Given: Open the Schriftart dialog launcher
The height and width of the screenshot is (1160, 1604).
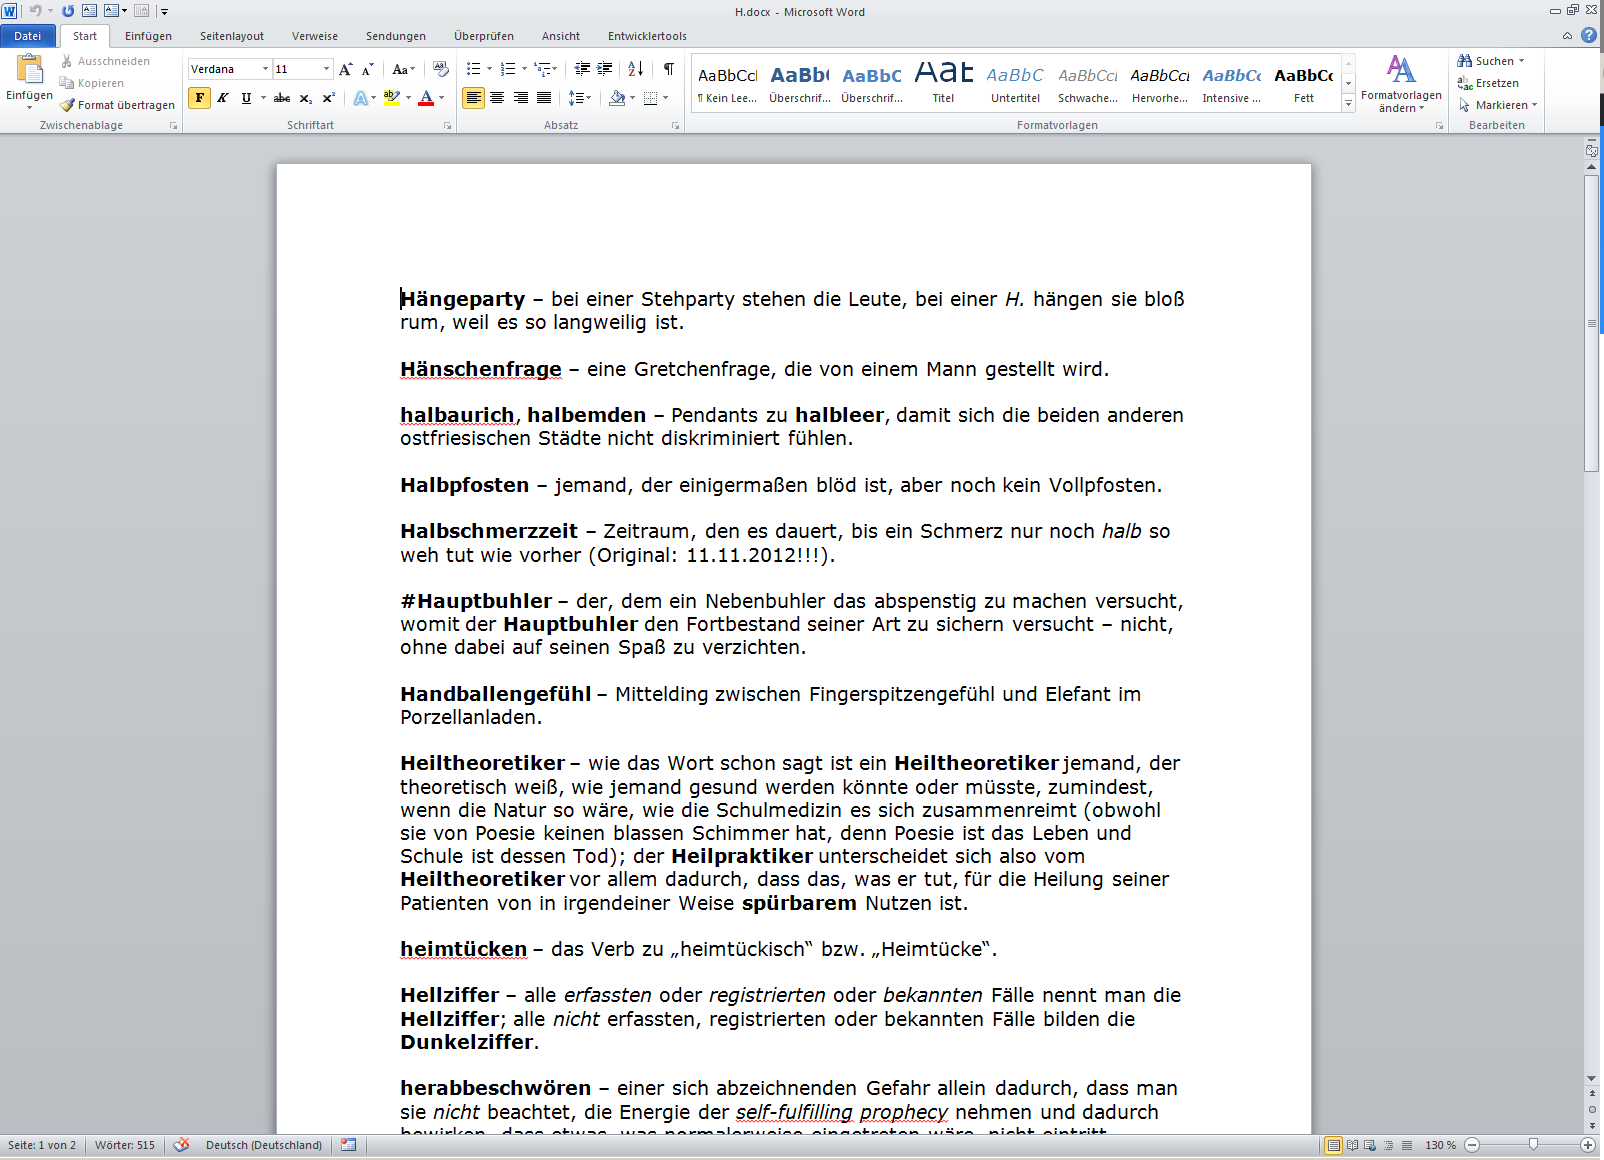Looking at the screenshot, I should (447, 126).
